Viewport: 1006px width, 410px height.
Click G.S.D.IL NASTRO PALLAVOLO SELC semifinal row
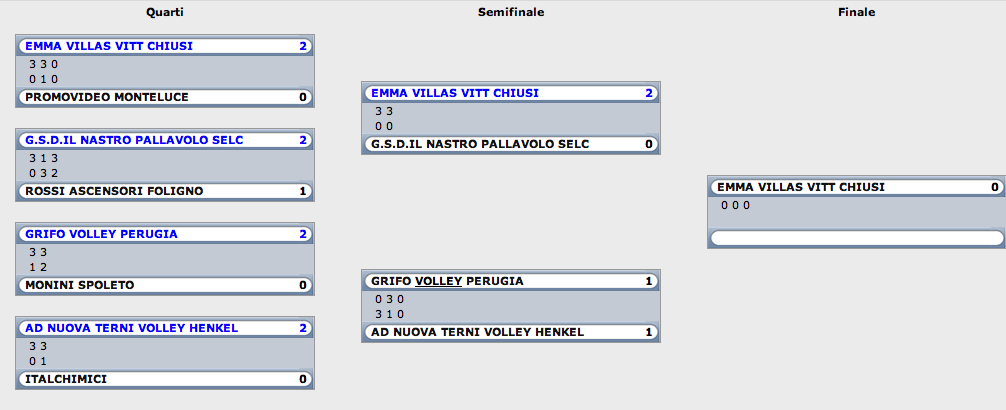pos(511,144)
